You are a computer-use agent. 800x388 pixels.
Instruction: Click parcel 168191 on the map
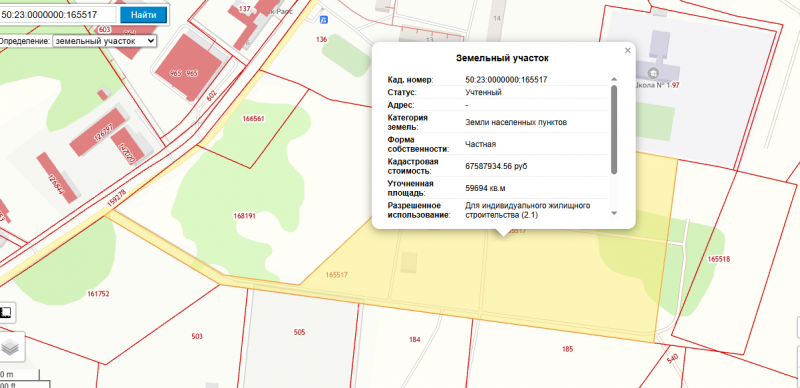pos(244,216)
